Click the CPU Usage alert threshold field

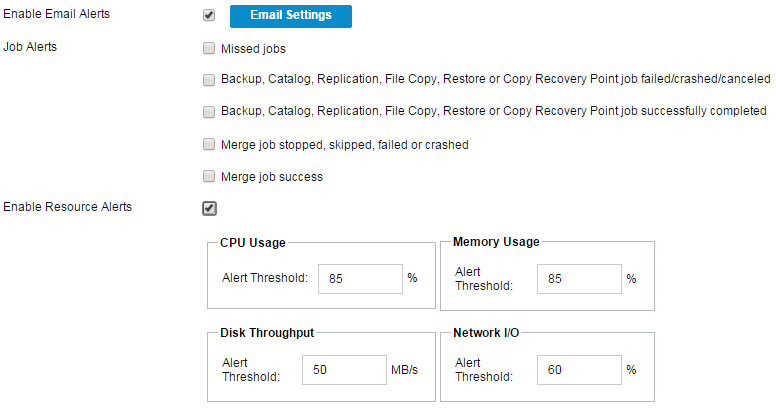click(360, 279)
